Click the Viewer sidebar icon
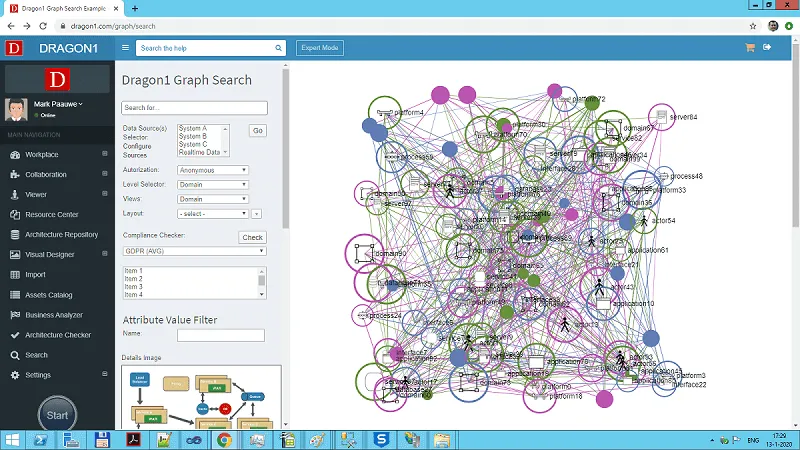This screenshot has width=800, height=450. 15,194
